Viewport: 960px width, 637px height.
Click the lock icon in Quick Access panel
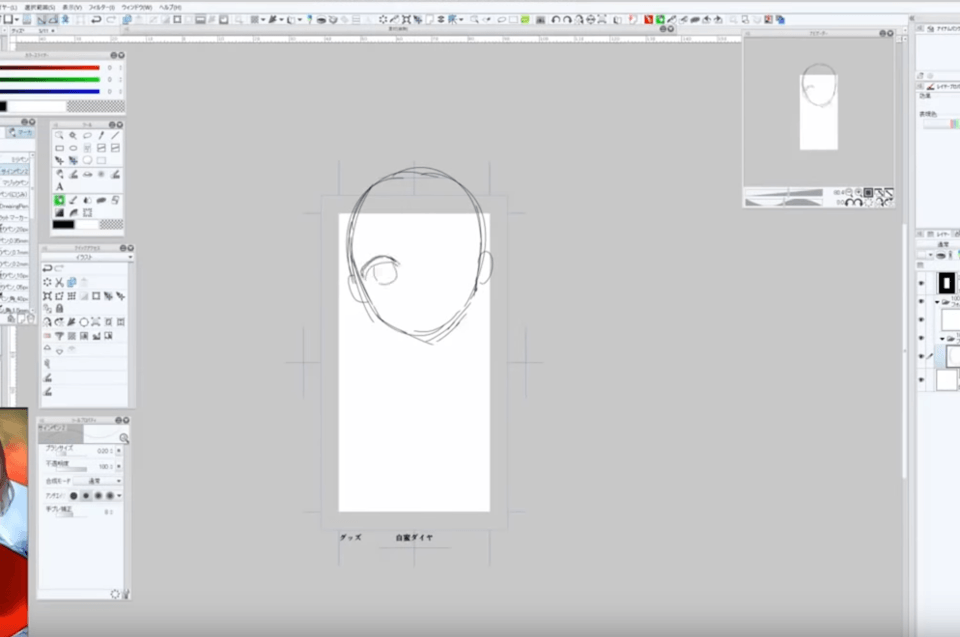point(60,308)
